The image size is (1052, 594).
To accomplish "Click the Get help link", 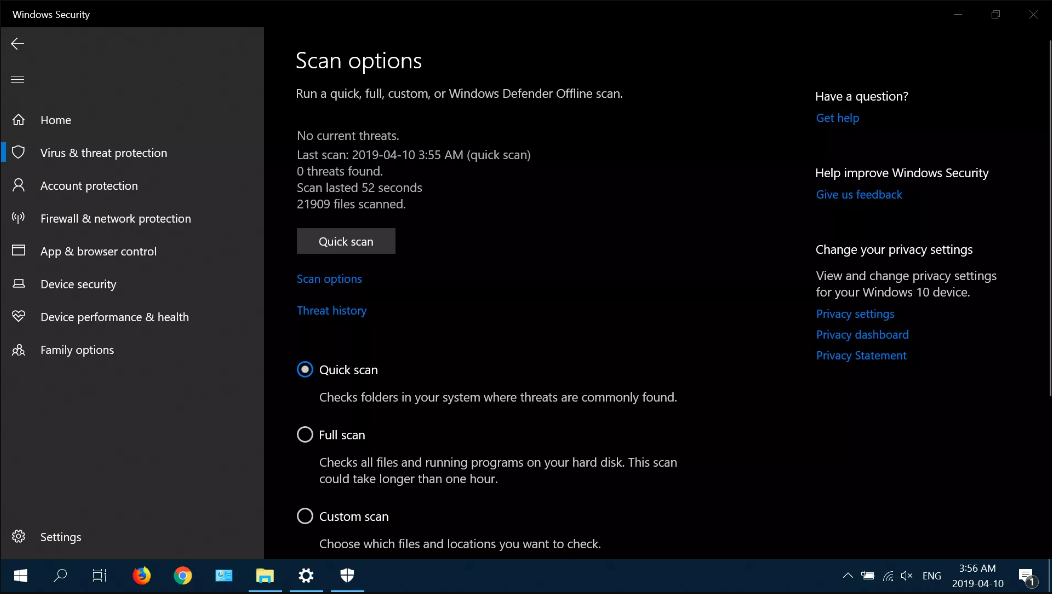I will click(x=837, y=118).
